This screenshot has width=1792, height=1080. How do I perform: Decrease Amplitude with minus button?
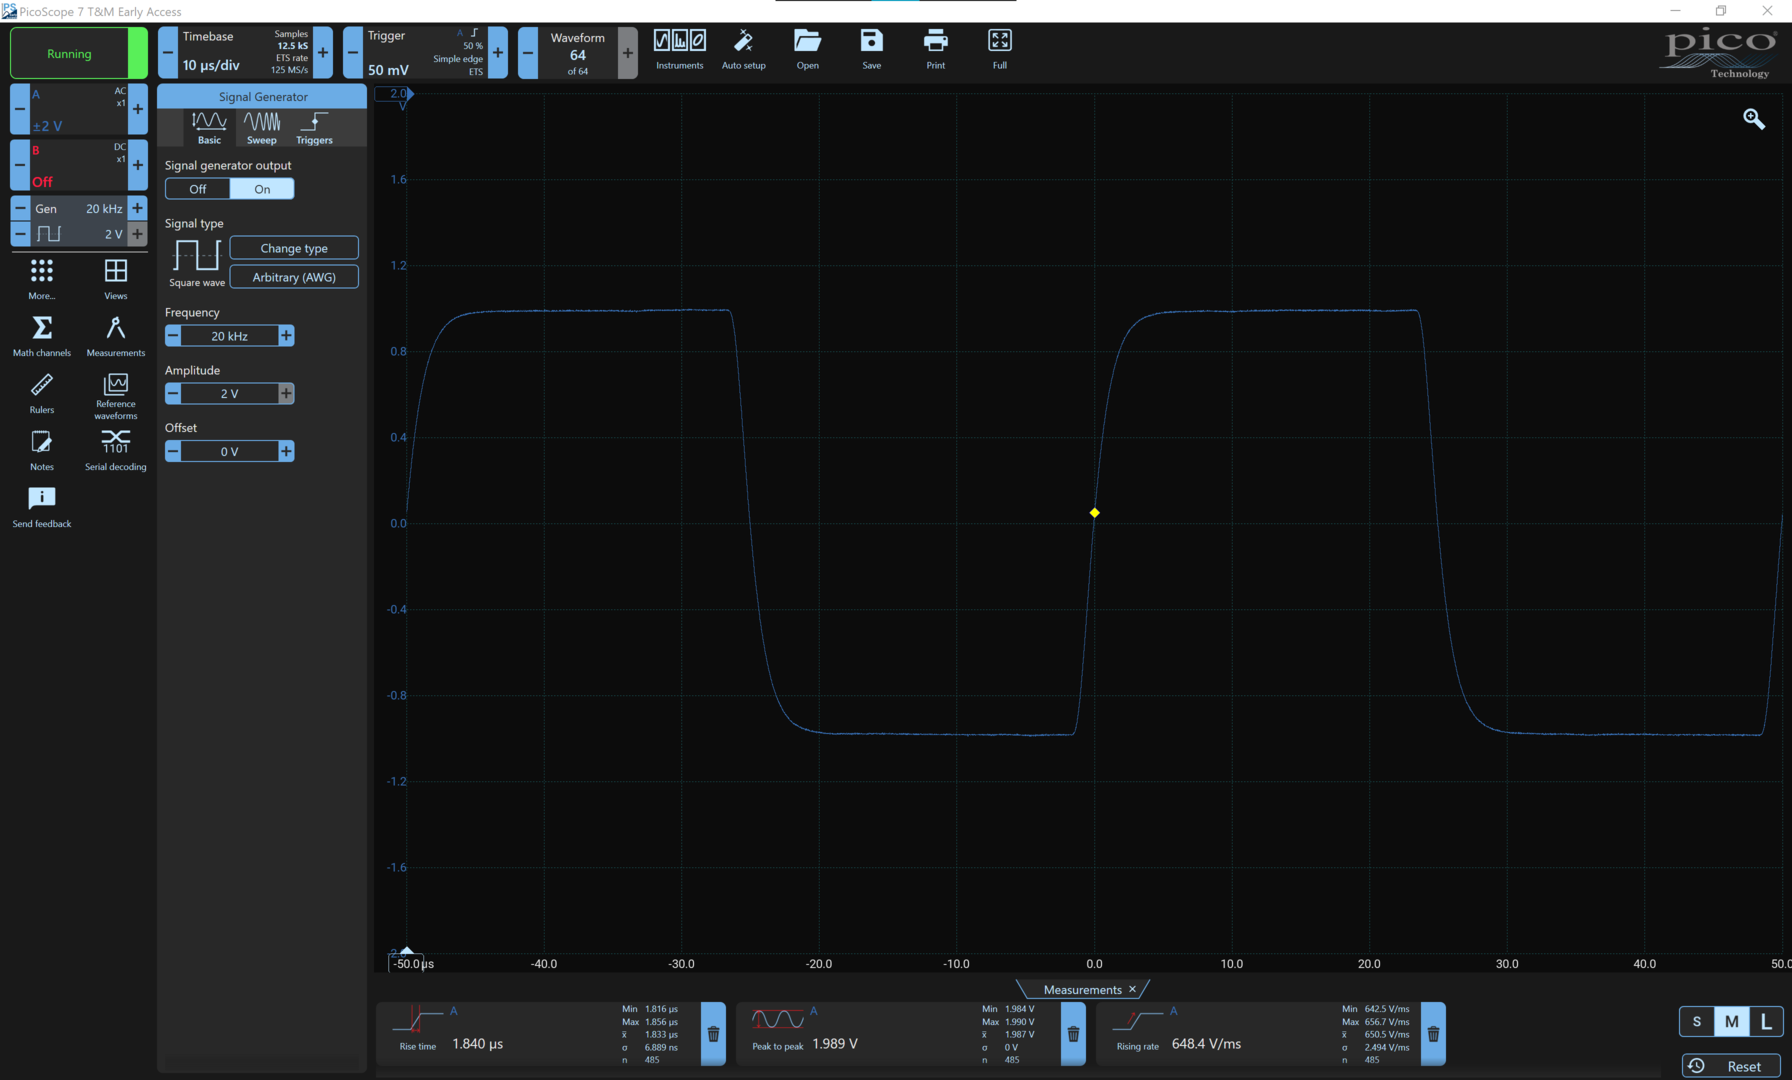(x=173, y=394)
